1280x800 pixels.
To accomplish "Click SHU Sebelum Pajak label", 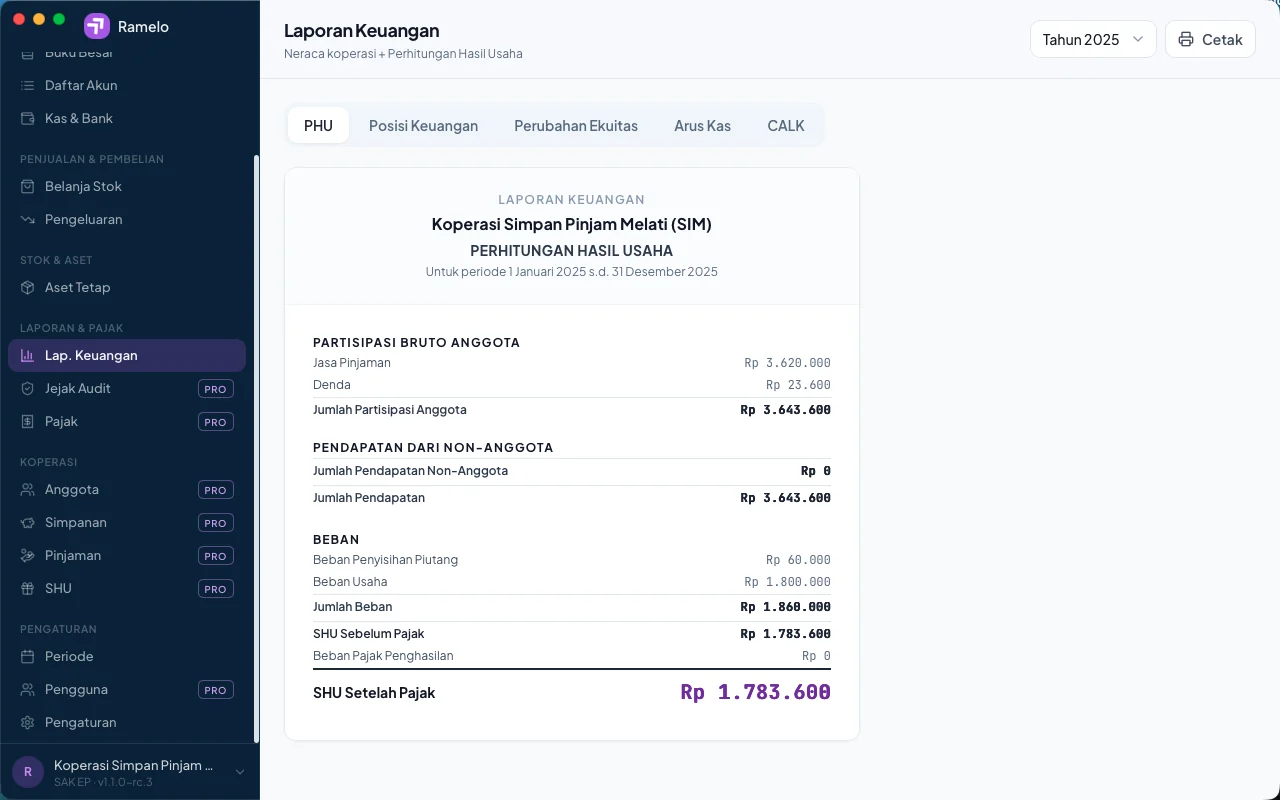I will click(x=369, y=634).
